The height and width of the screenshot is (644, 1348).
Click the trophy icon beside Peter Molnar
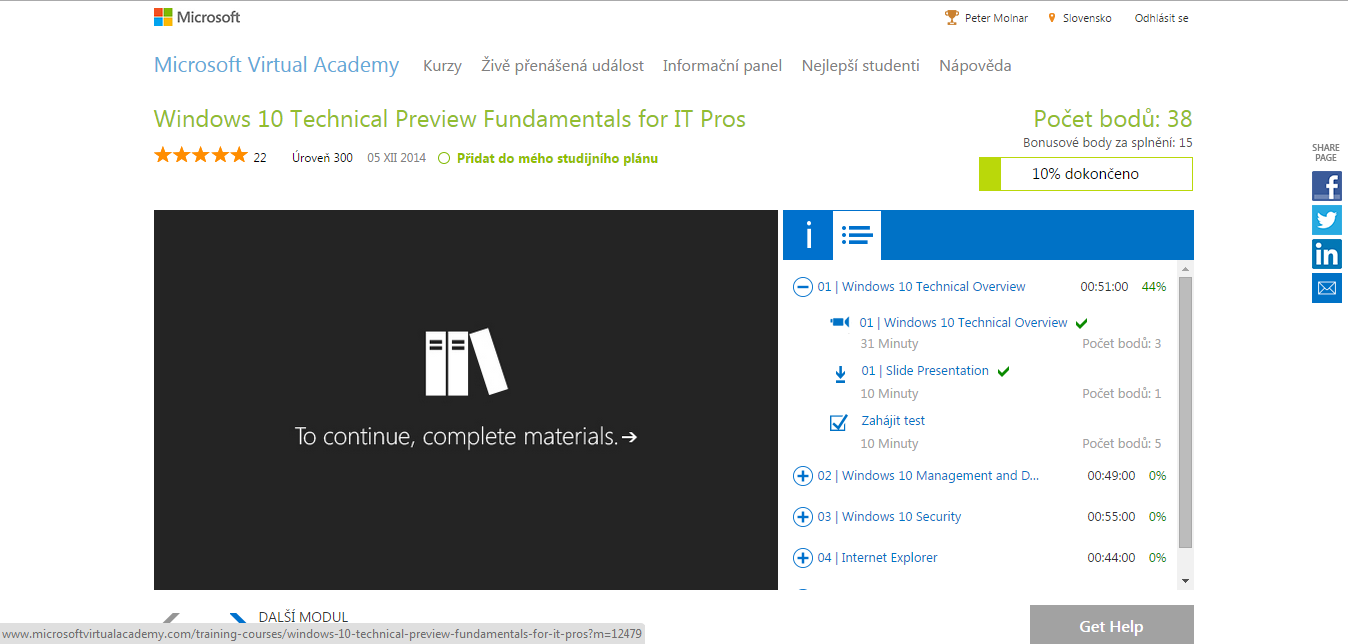click(952, 18)
